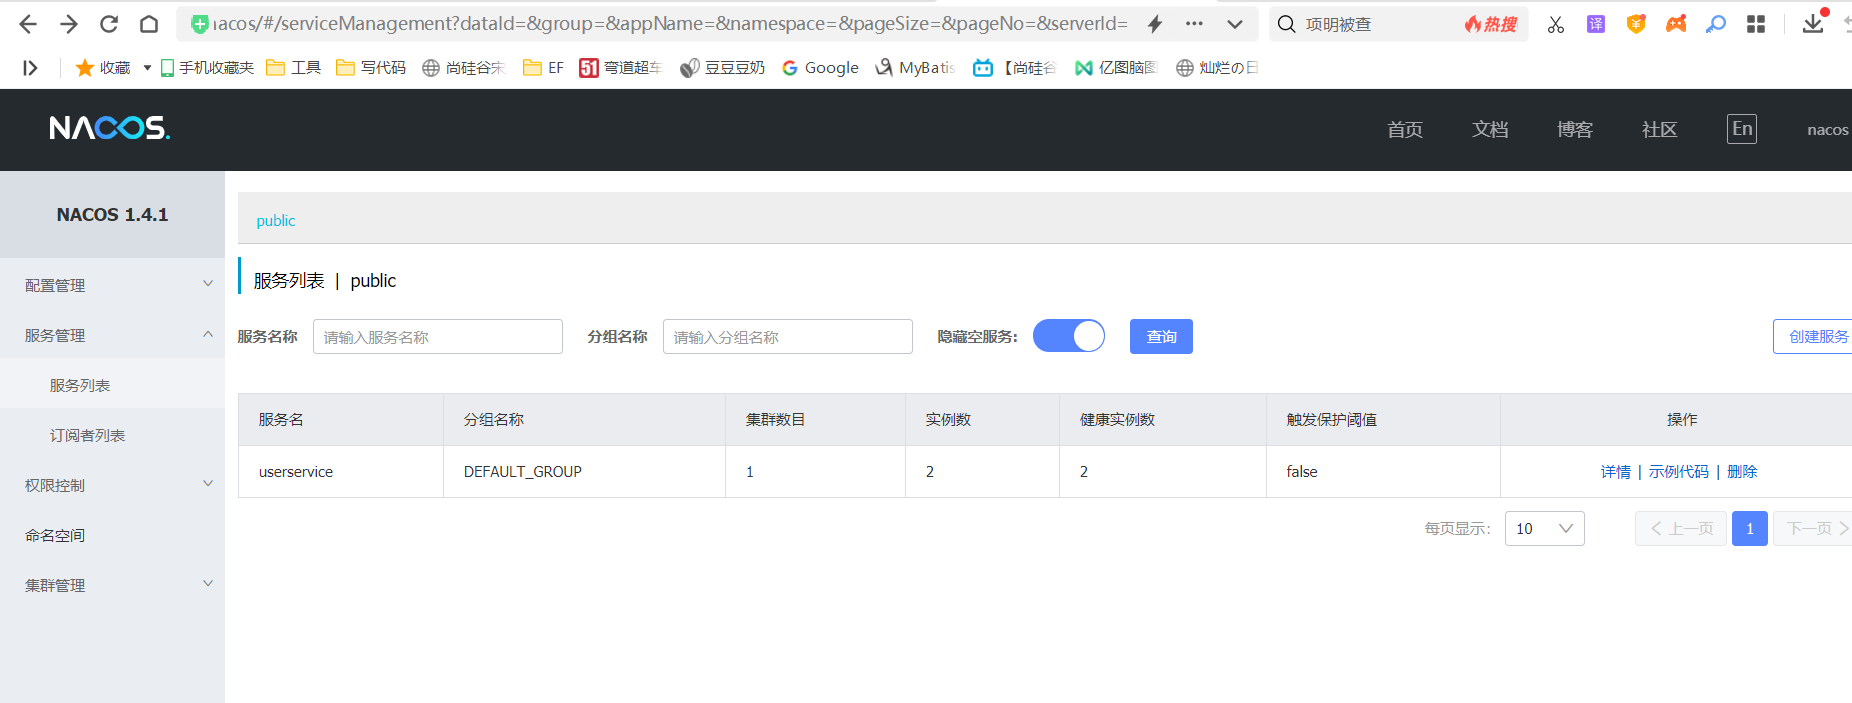Open the purple translate extension icon
The width and height of the screenshot is (1852, 703).
click(1596, 24)
